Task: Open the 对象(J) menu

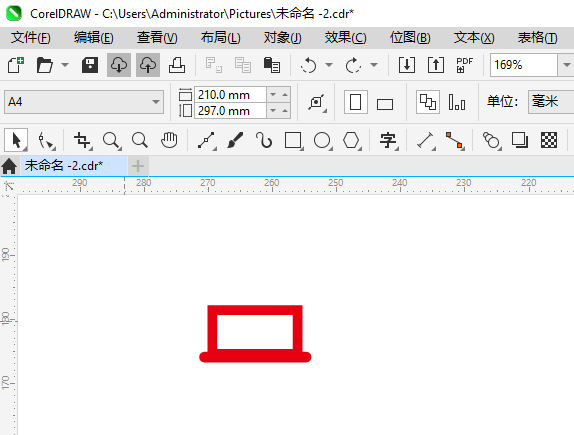Action: coord(283,38)
